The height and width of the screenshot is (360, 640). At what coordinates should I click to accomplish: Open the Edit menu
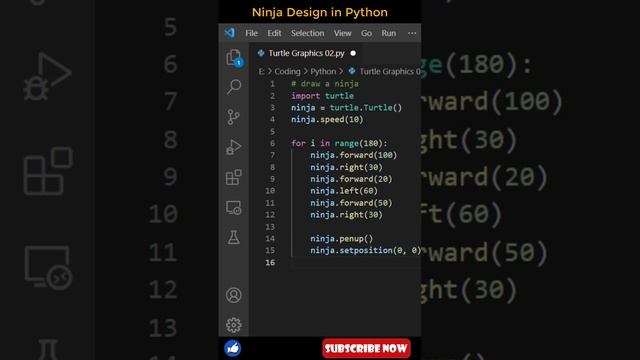[x=274, y=33]
